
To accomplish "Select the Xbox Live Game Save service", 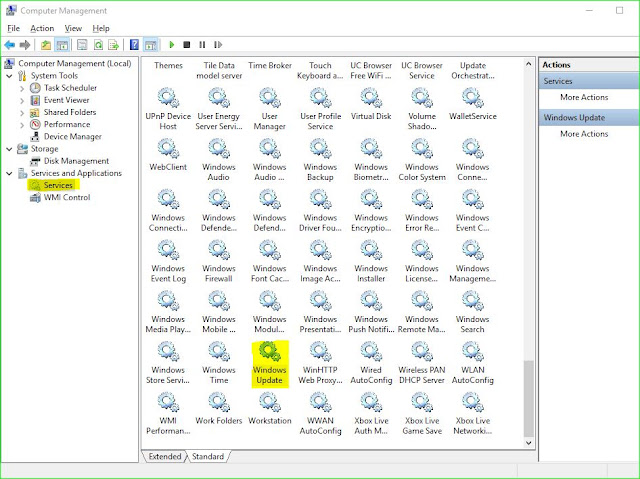I will click(x=422, y=415).
